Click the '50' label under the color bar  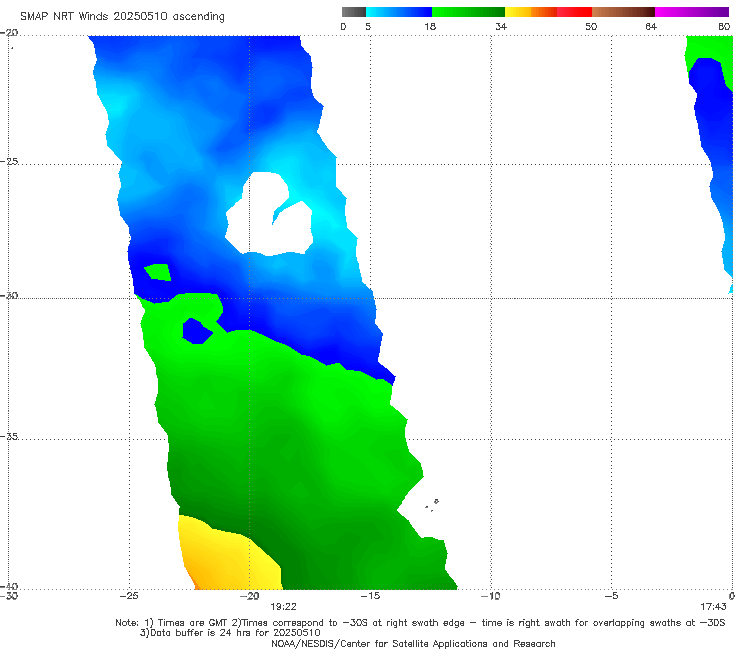click(x=591, y=27)
